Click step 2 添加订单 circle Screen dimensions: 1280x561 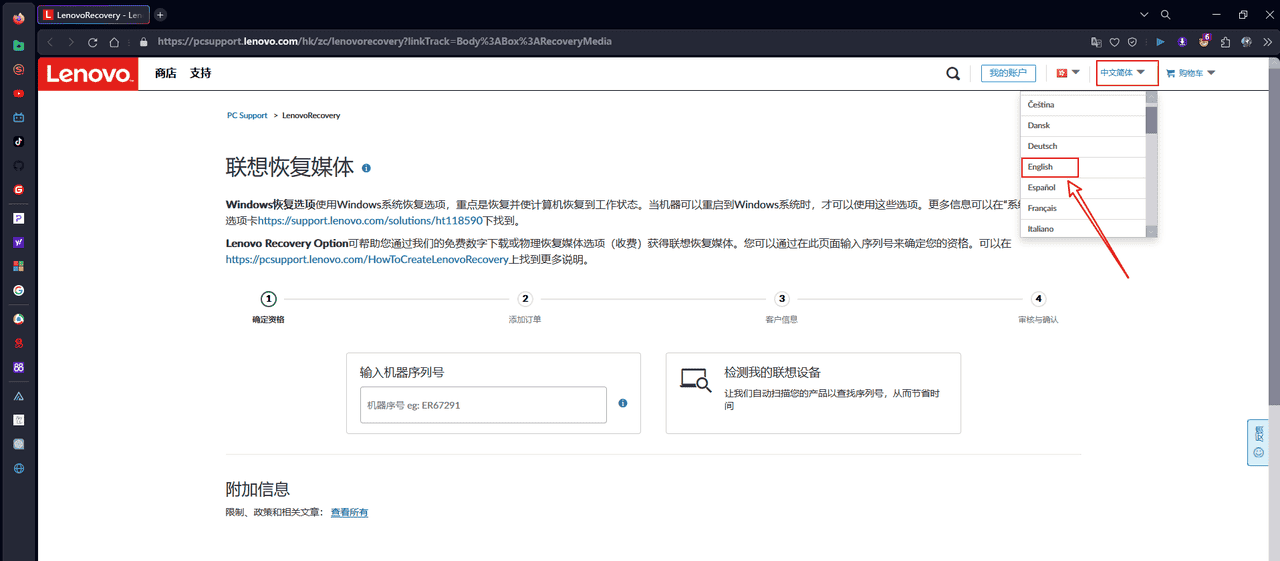click(525, 298)
